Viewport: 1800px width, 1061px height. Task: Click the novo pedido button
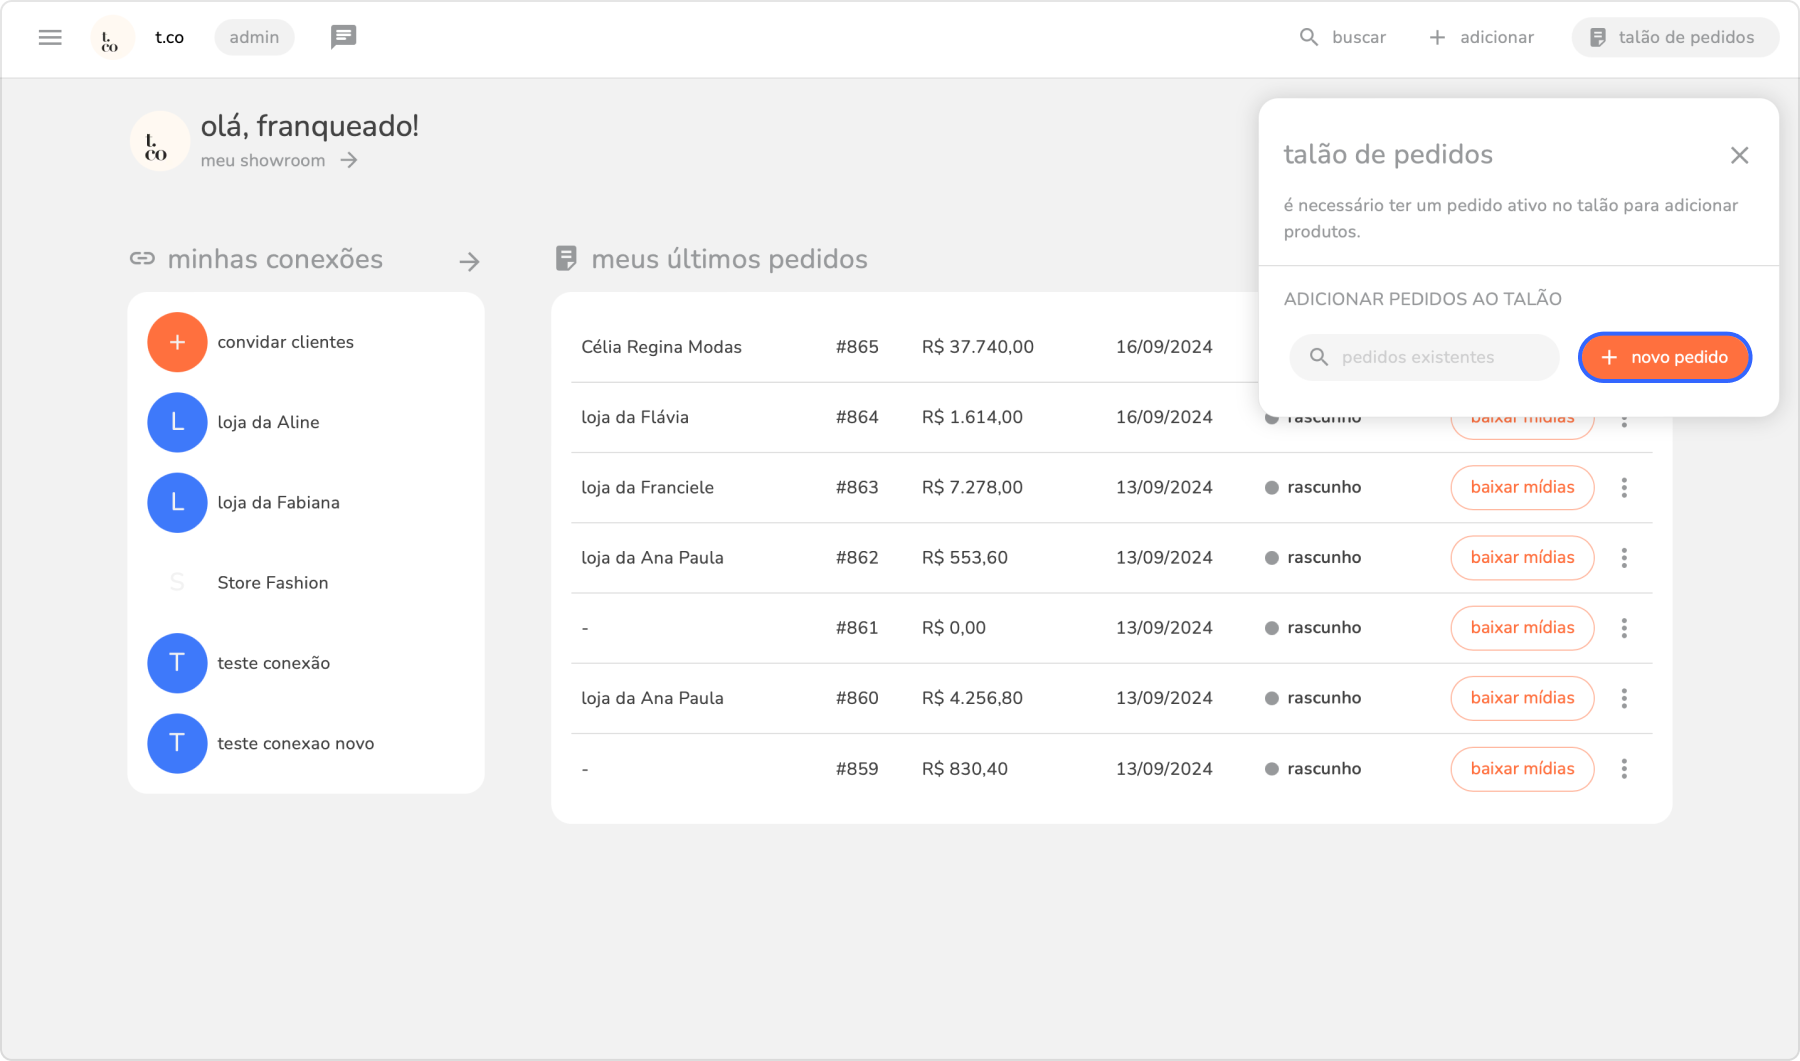click(x=1664, y=358)
